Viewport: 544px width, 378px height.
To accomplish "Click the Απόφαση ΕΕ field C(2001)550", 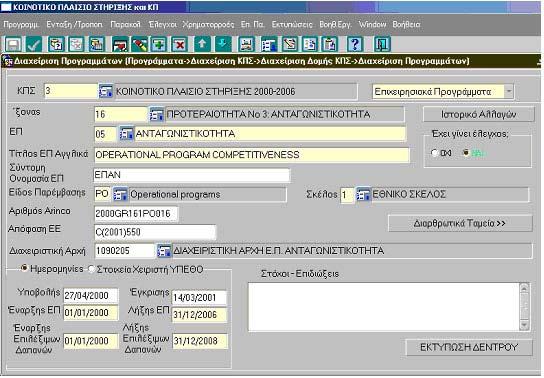I will (x=155, y=232).
